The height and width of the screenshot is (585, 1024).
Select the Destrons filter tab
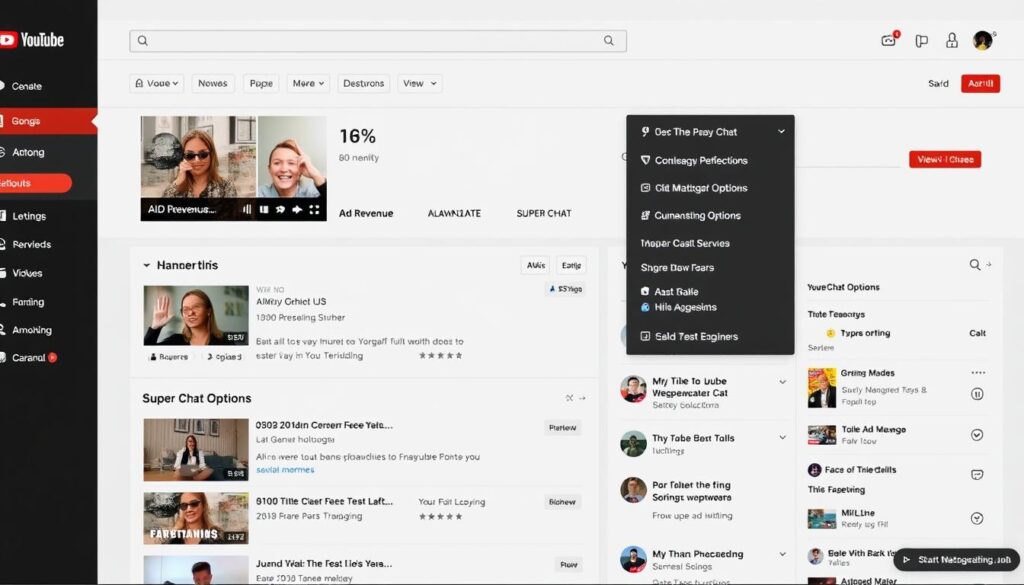click(364, 84)
